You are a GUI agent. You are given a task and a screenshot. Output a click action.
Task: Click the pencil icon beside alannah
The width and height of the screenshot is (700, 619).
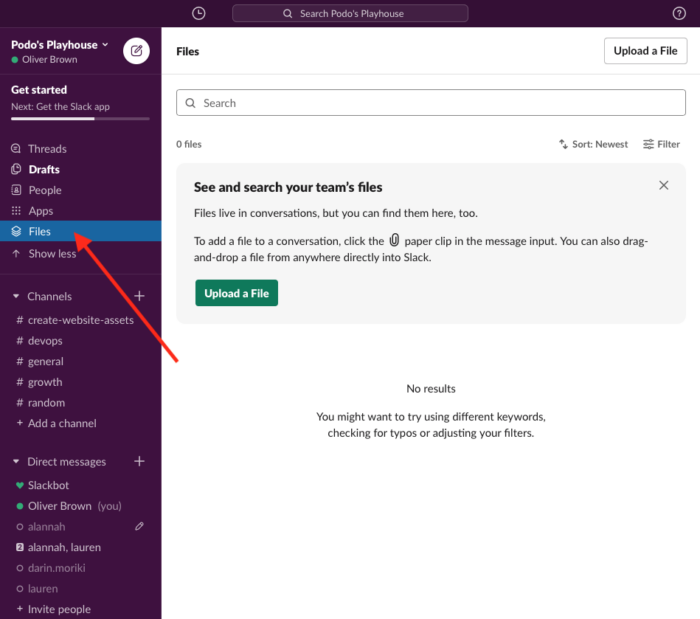pyautogui.click(x=140, y=526)
